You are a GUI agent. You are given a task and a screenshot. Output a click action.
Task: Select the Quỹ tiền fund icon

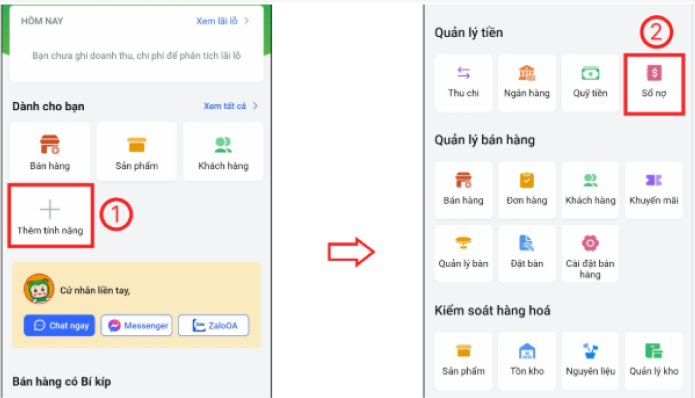pos(590,83)
